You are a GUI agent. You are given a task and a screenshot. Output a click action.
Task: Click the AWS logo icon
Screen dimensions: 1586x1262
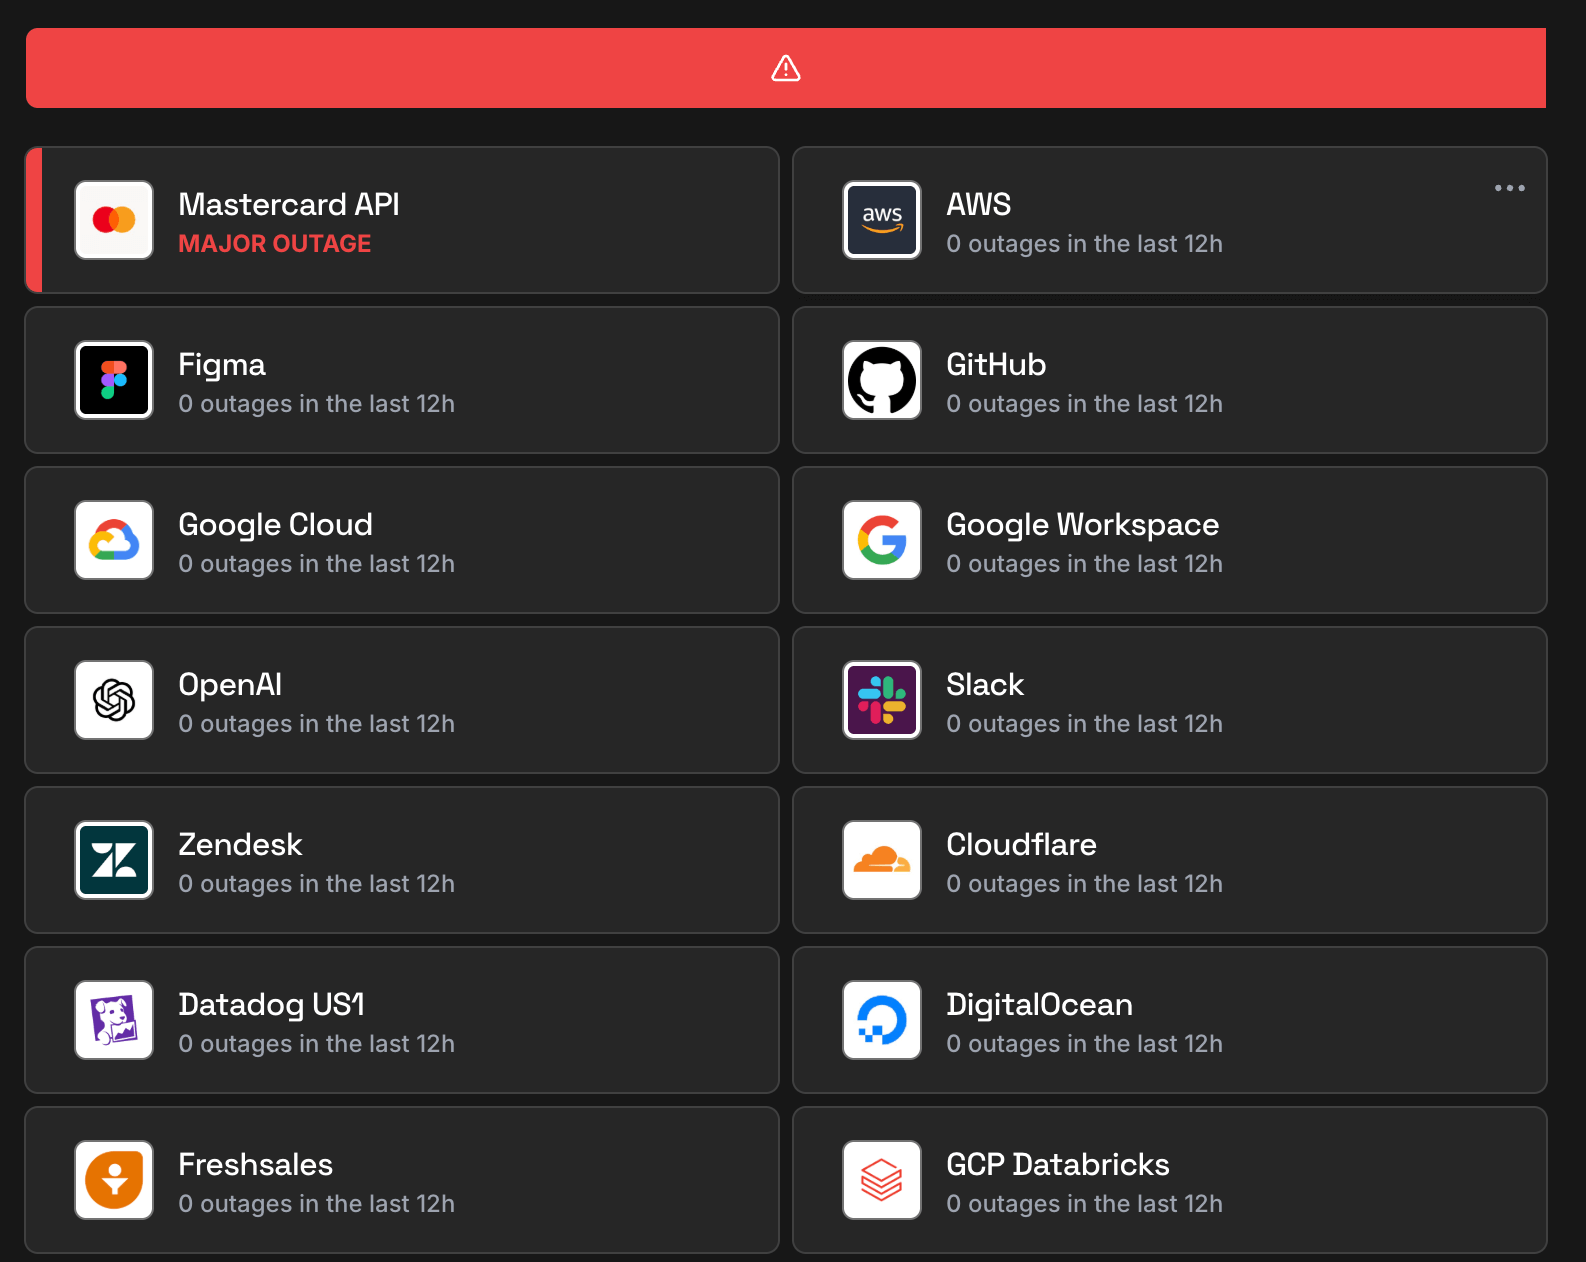(x=882, y=220)
